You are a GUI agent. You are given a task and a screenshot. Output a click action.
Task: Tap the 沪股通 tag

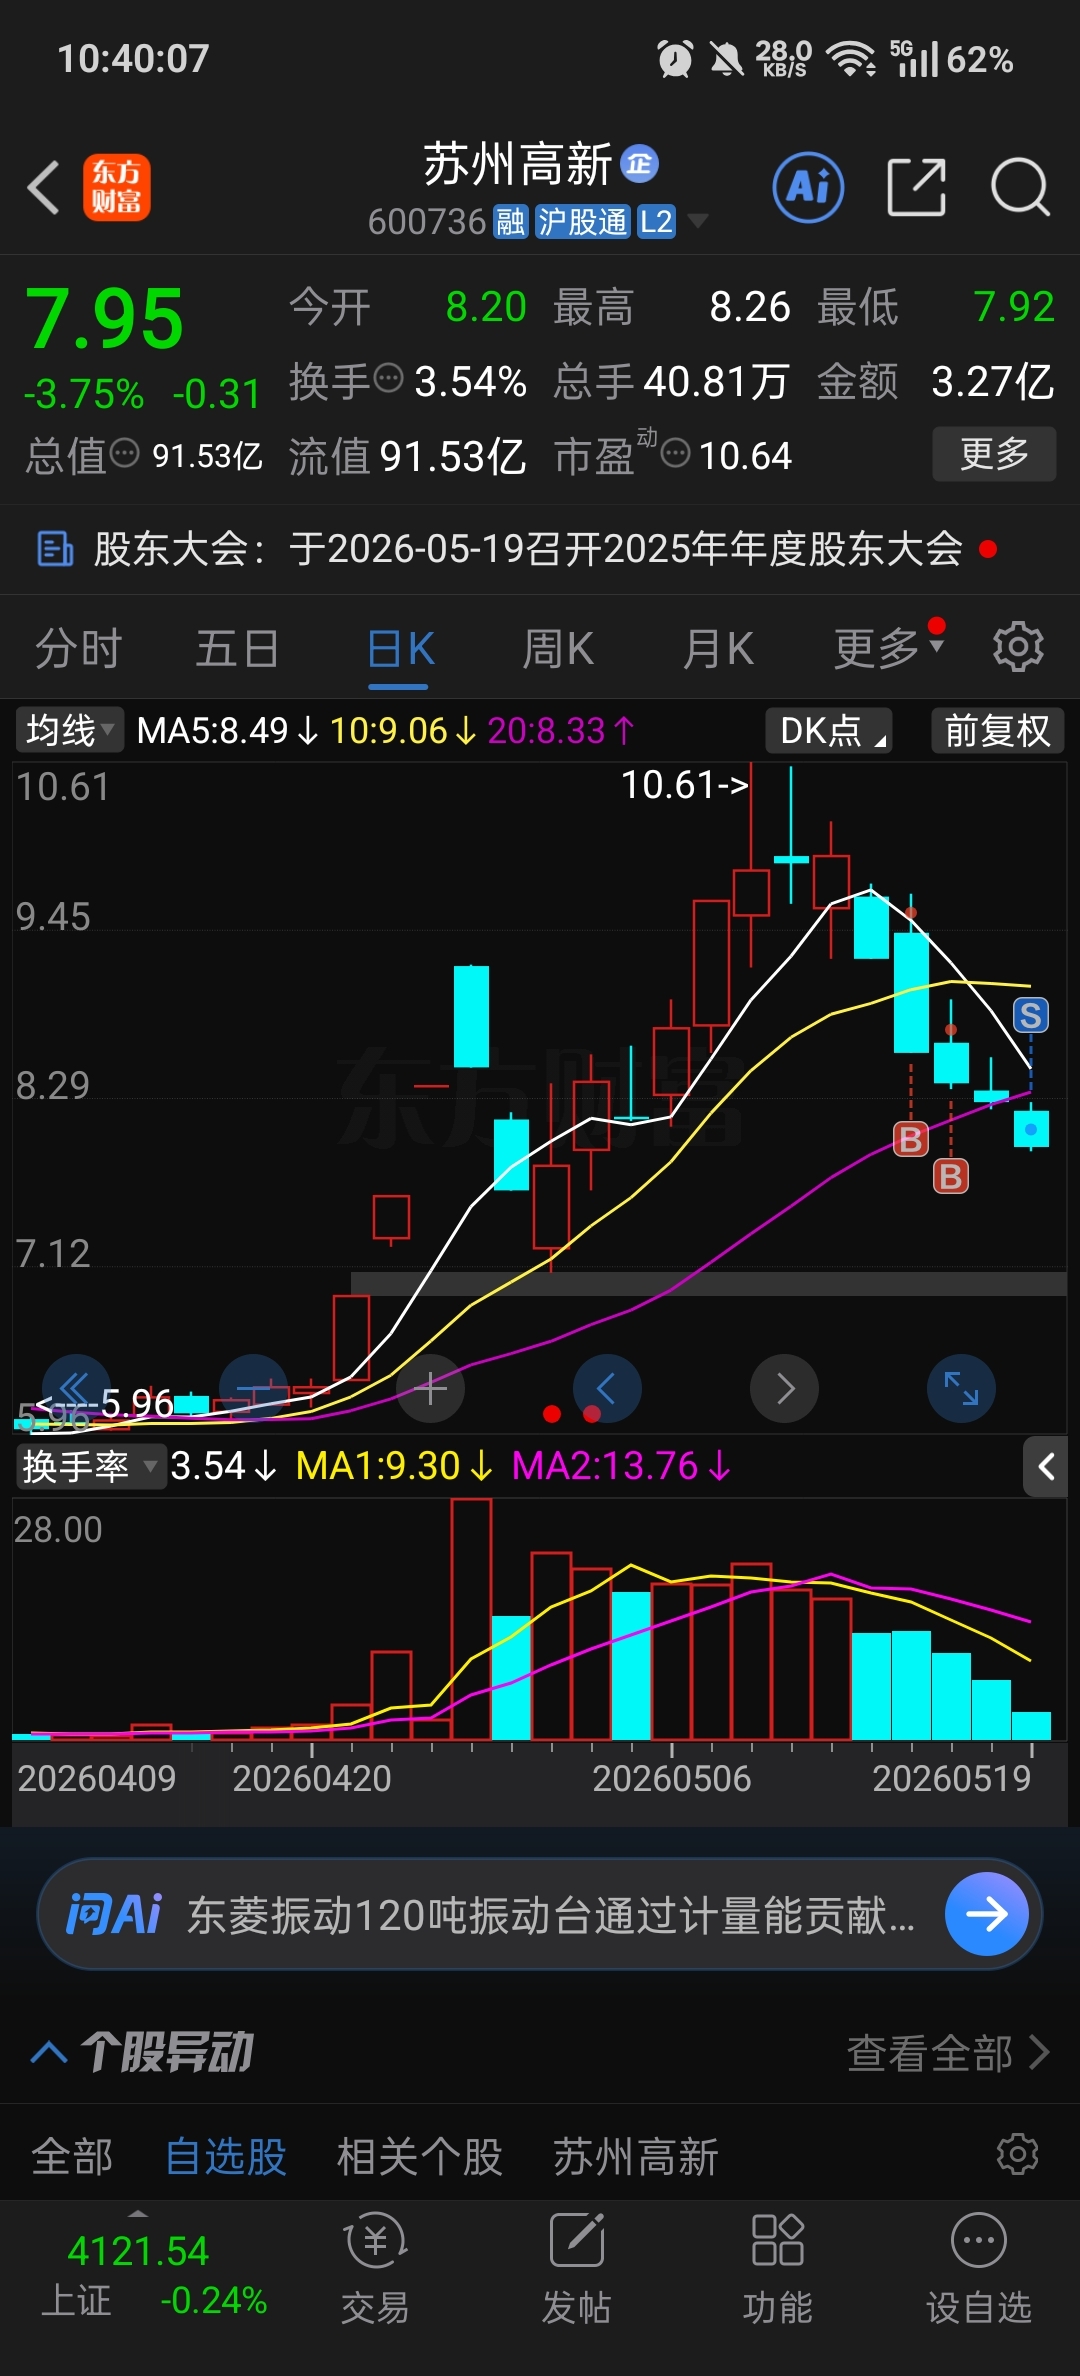582,221
